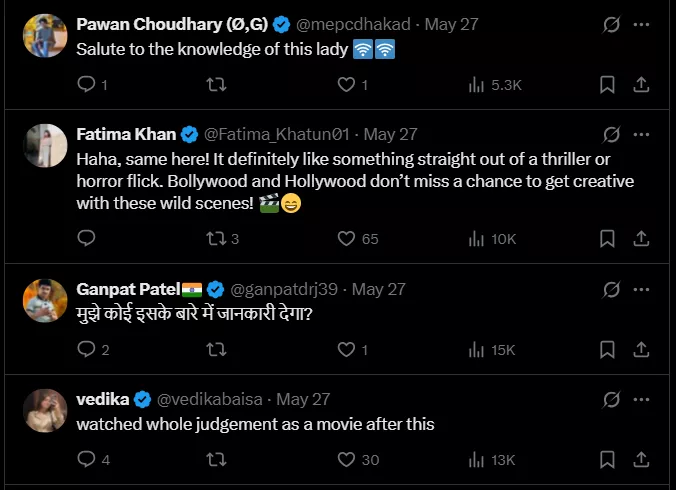Bookmark Ganpat Patel's tweet
This screenshot has height=490, width=676.
point(606,350)
